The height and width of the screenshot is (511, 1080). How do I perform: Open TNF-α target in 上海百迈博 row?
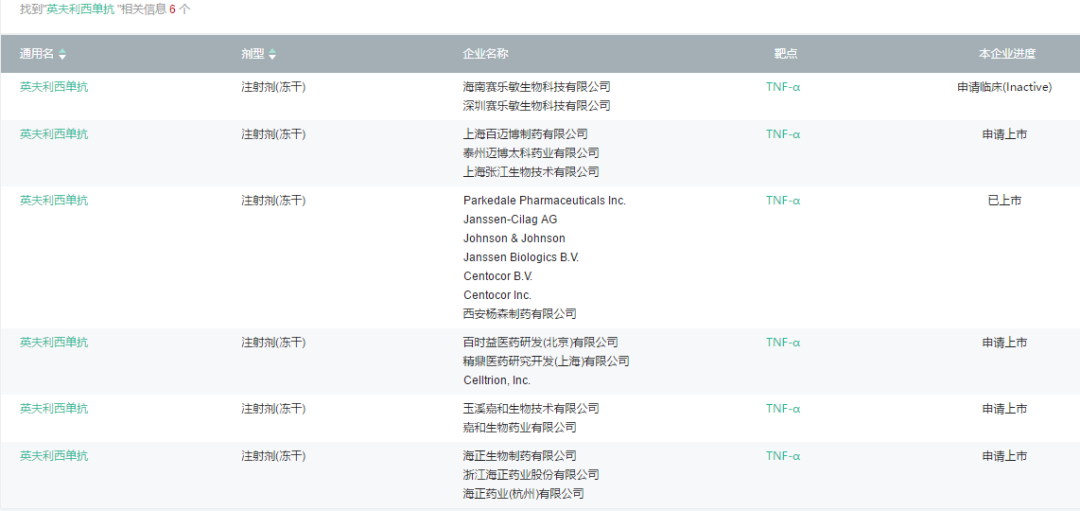tap(783, 134)
